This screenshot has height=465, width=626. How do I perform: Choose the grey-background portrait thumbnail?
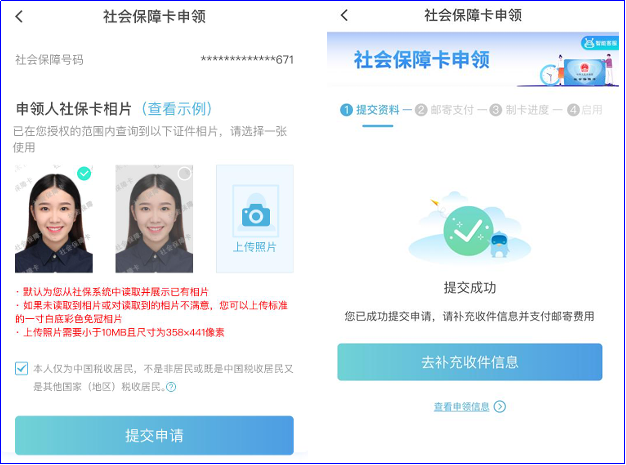point(154,219)
